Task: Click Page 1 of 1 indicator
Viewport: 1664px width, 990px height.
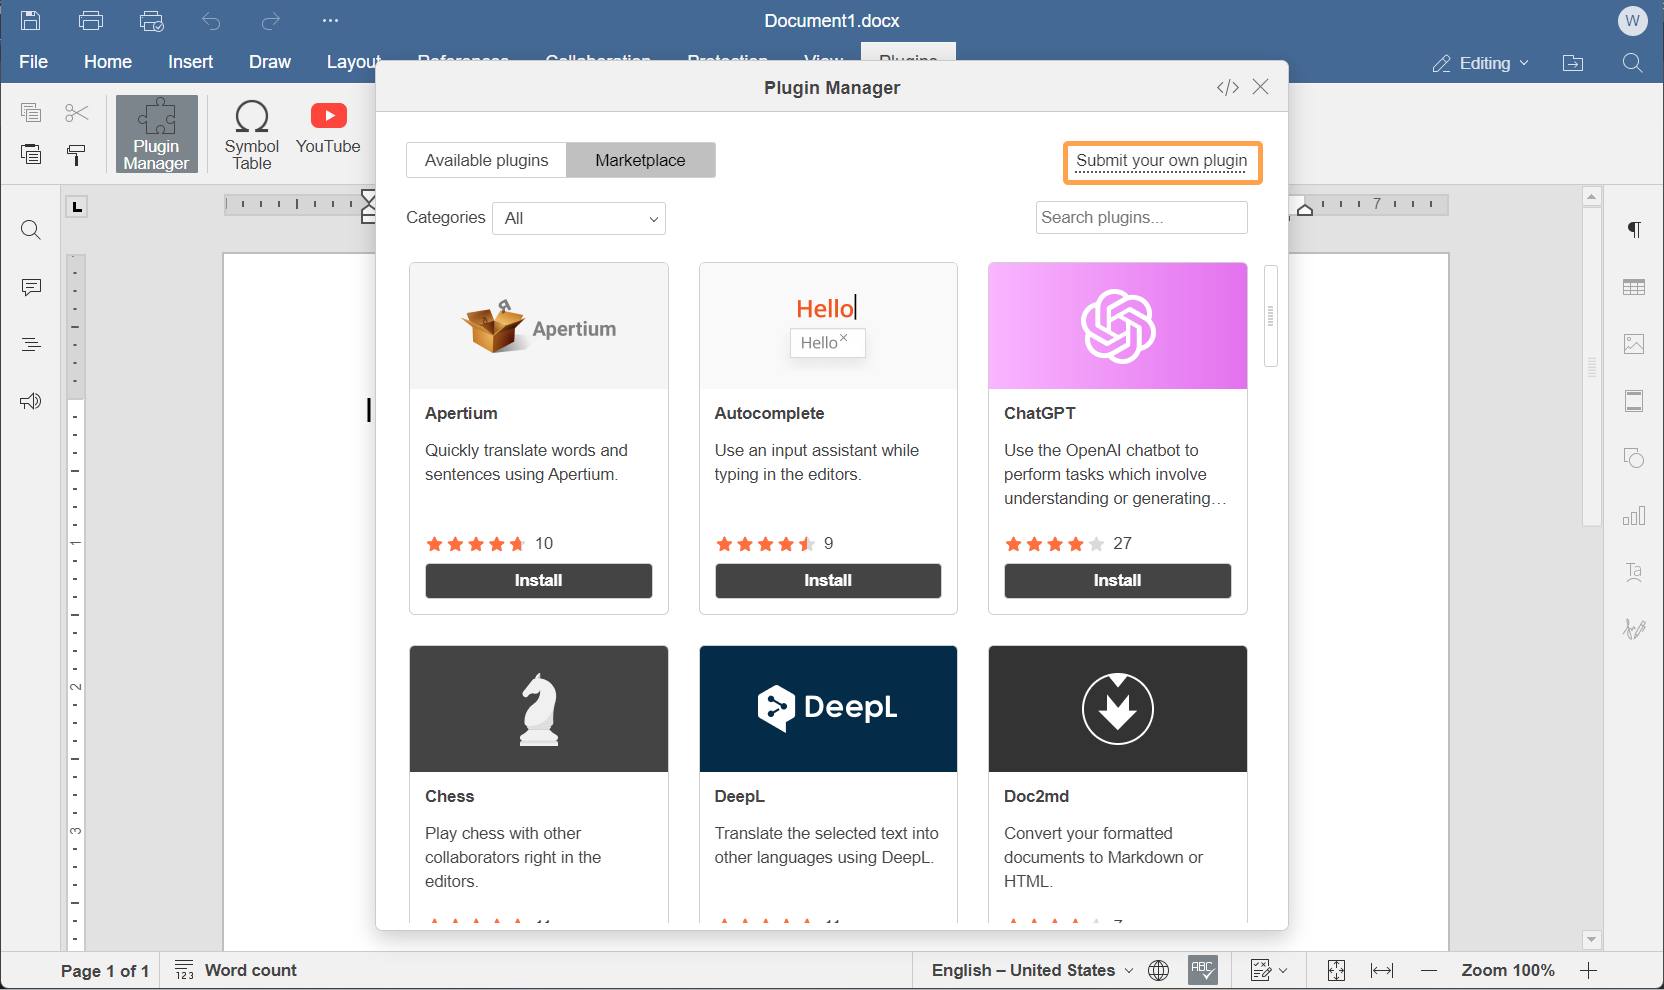Action: (x=105, y=970)
